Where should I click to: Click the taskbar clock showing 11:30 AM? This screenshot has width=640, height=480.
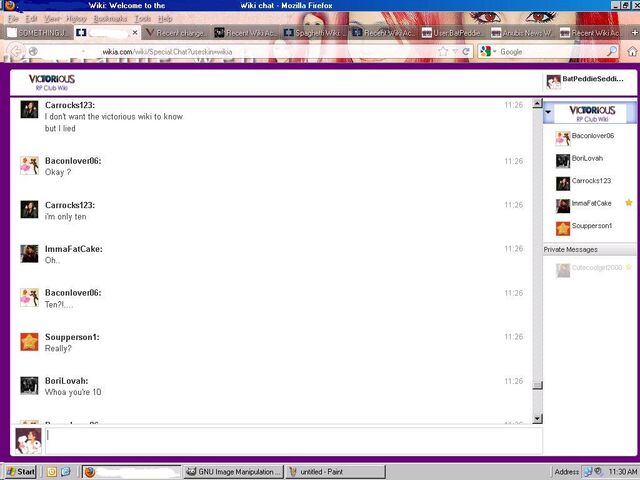pyautogui.click(x=622, y=472)
